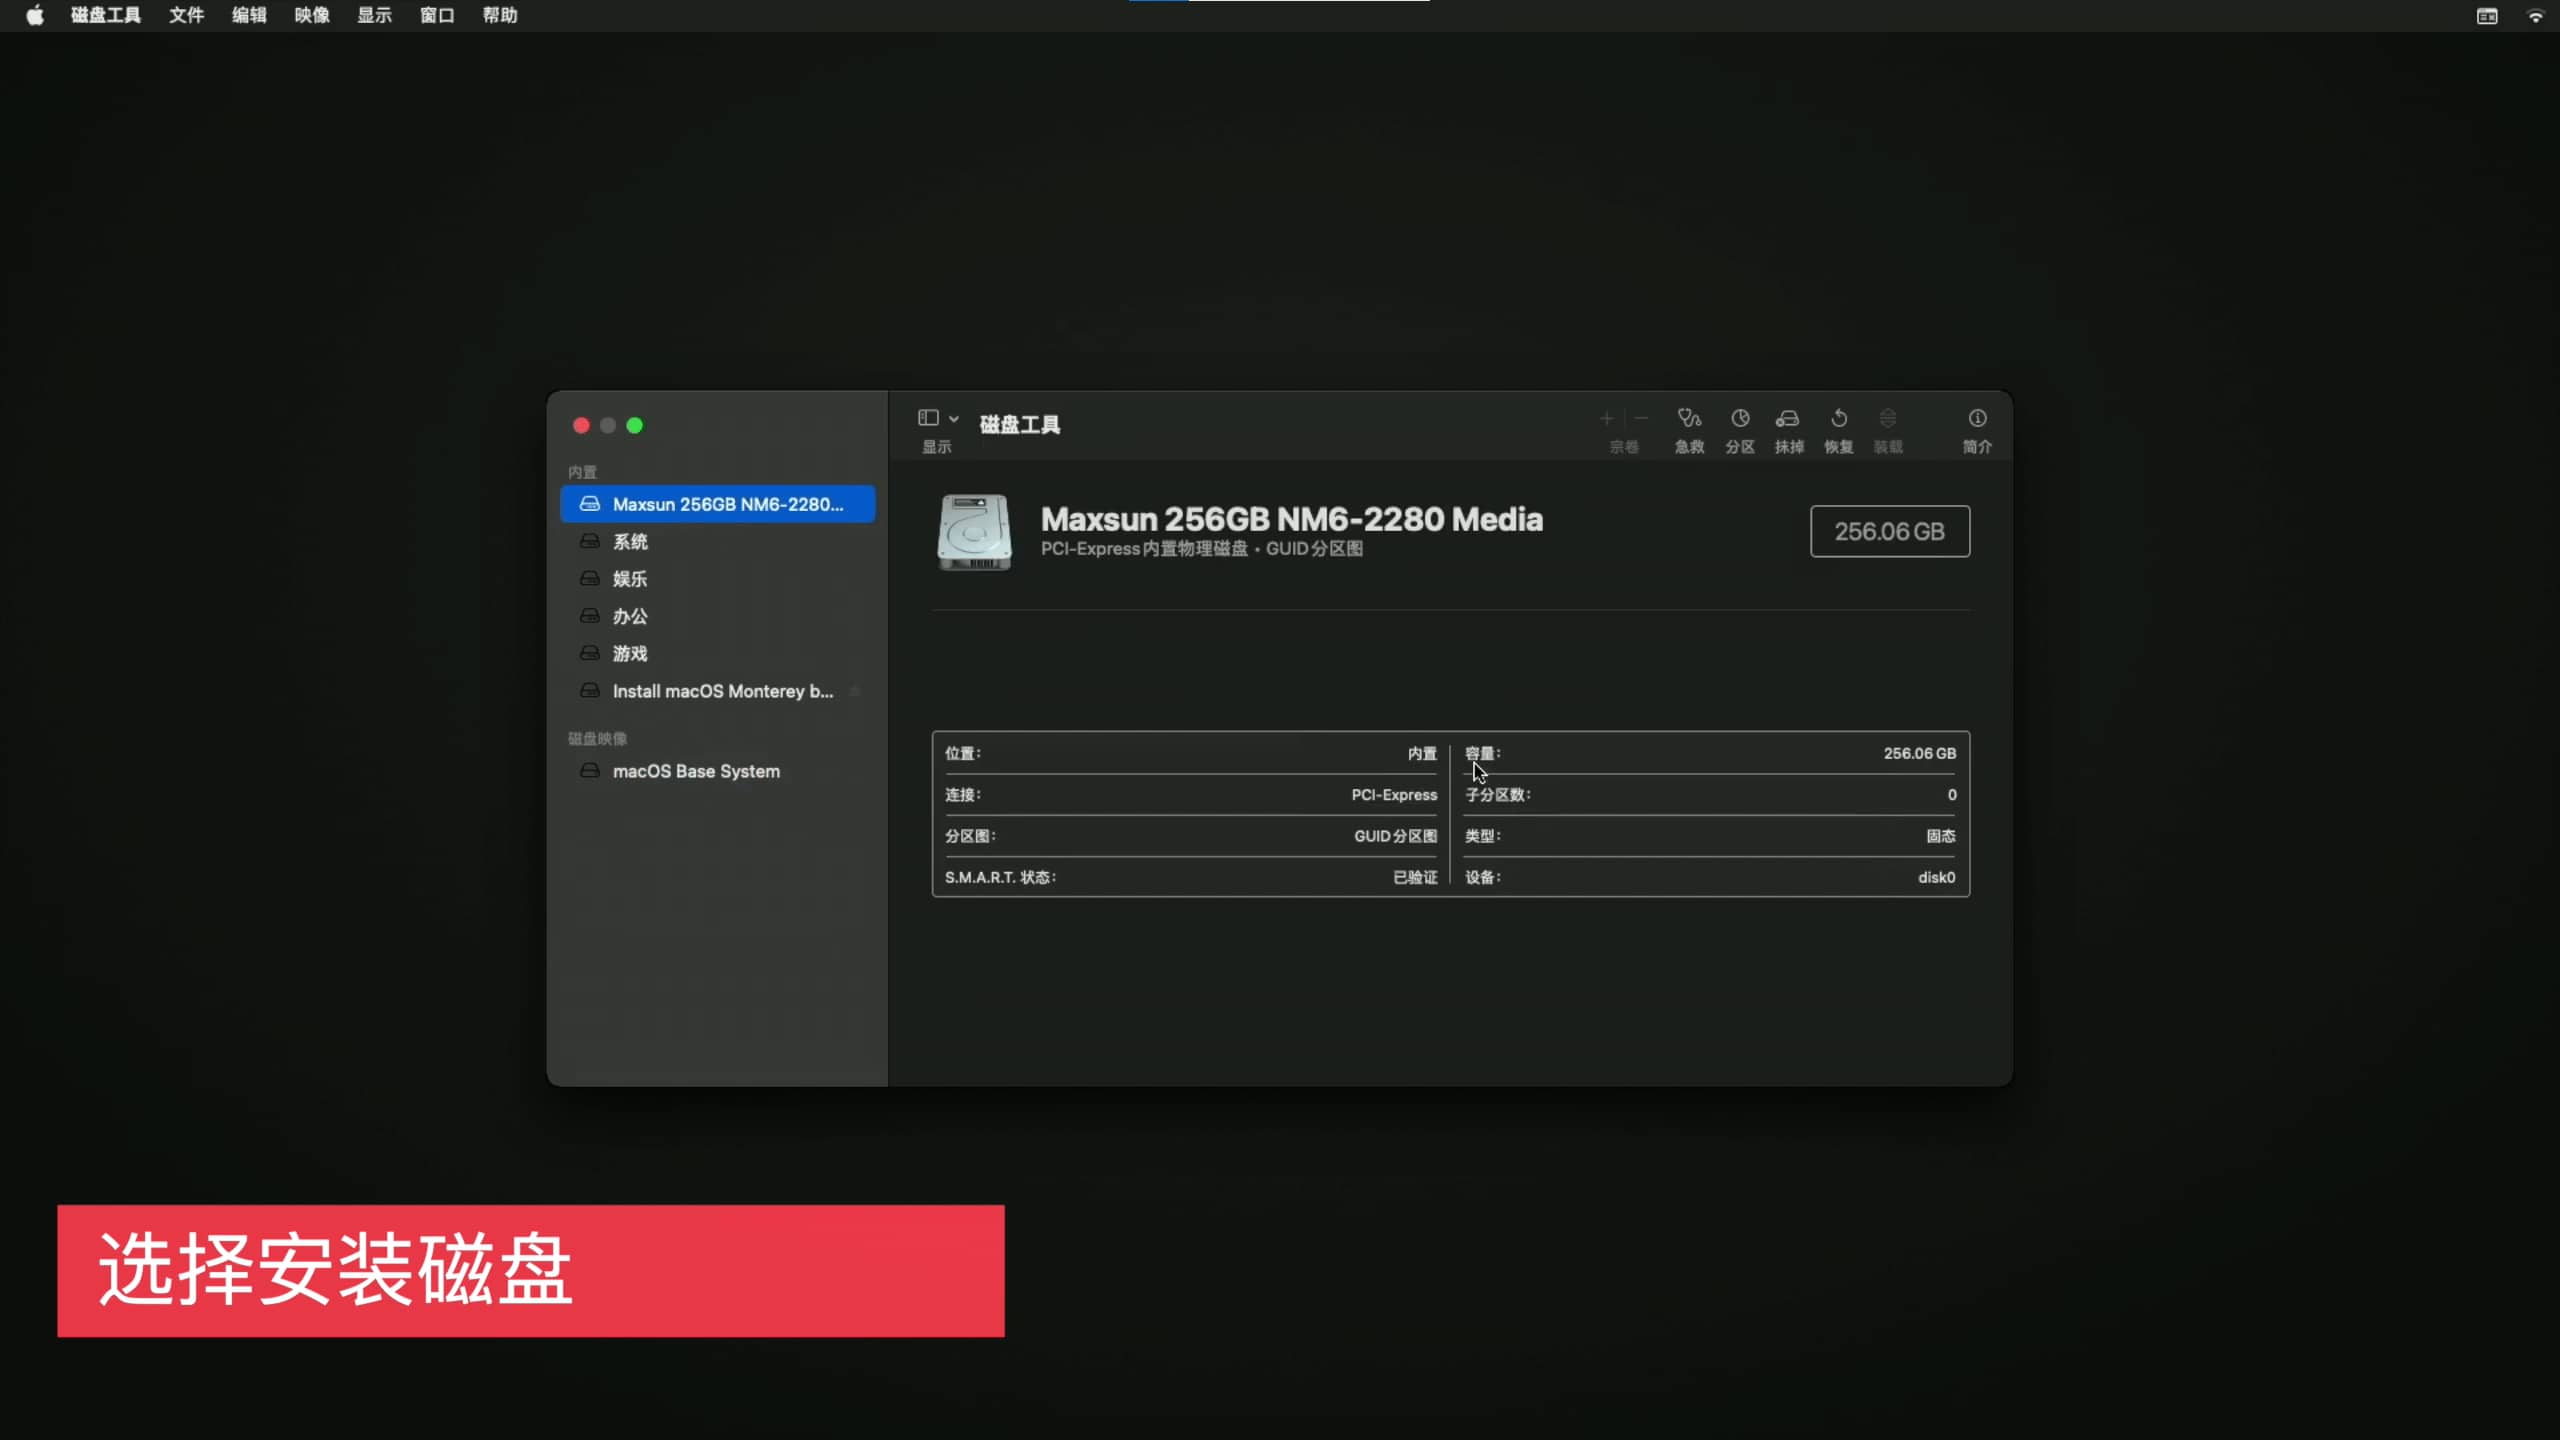
Task: Click the Restore (恢复) toolbar icon
Action: [x=1838, y=419]
